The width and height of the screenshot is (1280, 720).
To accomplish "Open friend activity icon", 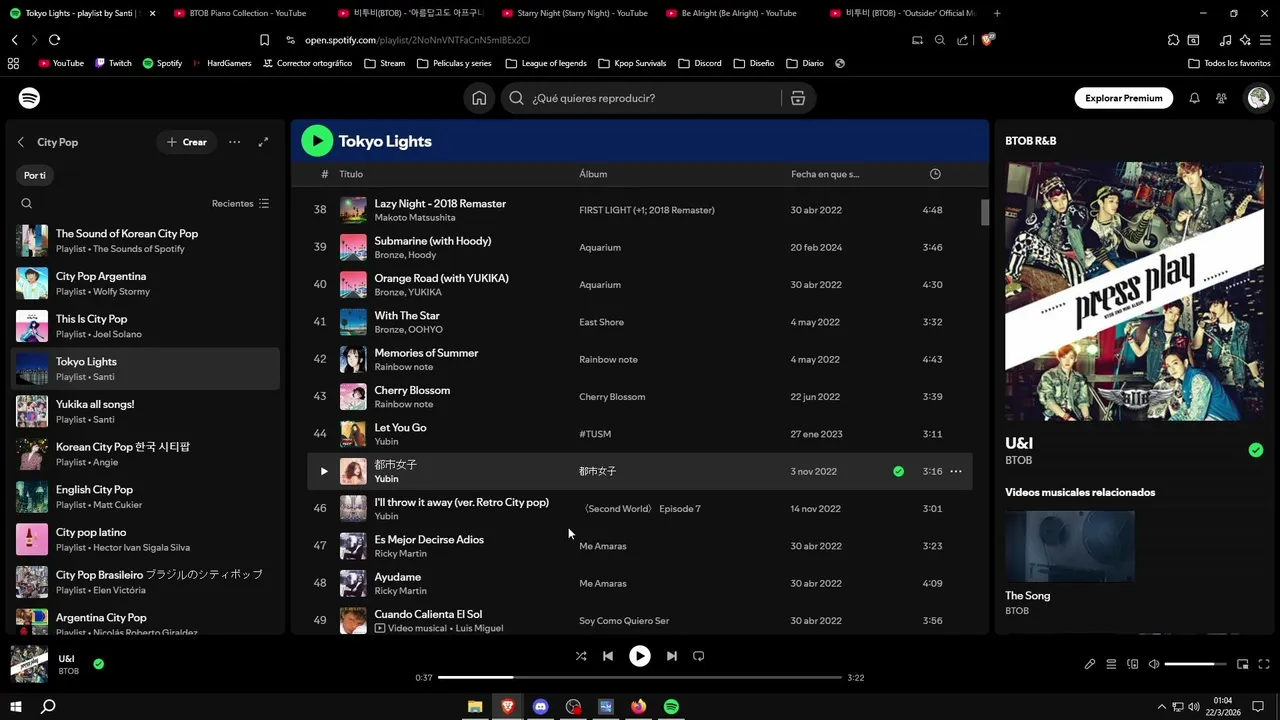I will click(1221, 98).
